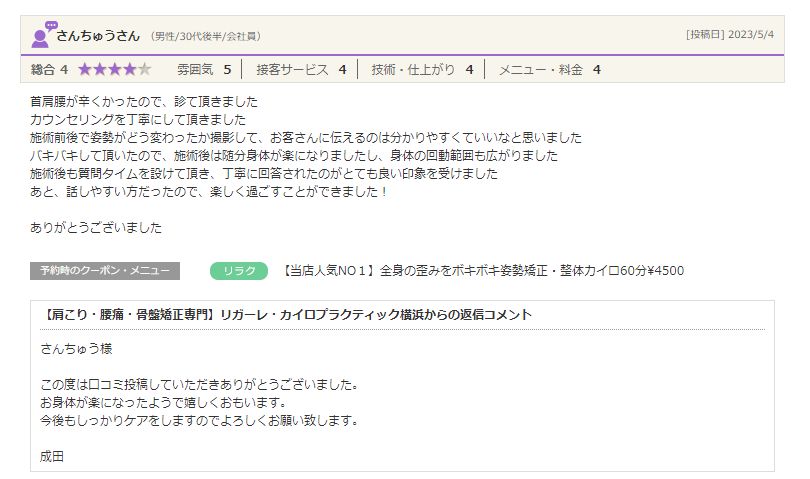
Task: Click the reviewer attributes 男性/30代後半/会社員
Action: pos(206,36)
